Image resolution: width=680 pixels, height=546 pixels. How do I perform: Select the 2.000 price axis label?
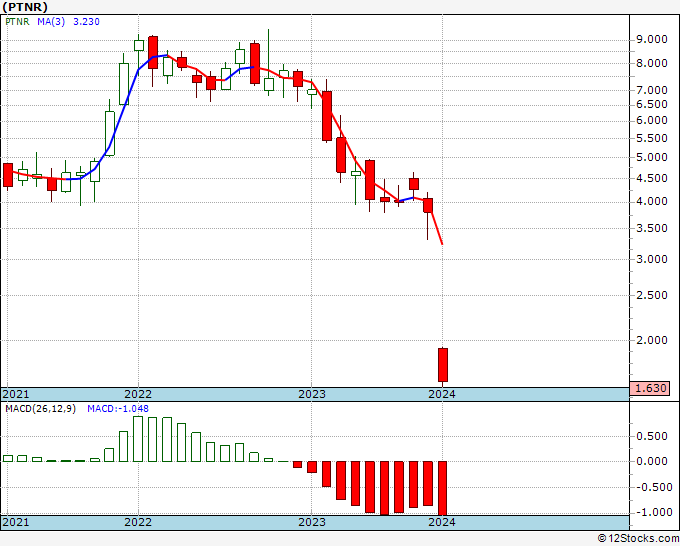pyautogui.click(x=651, y=340)
